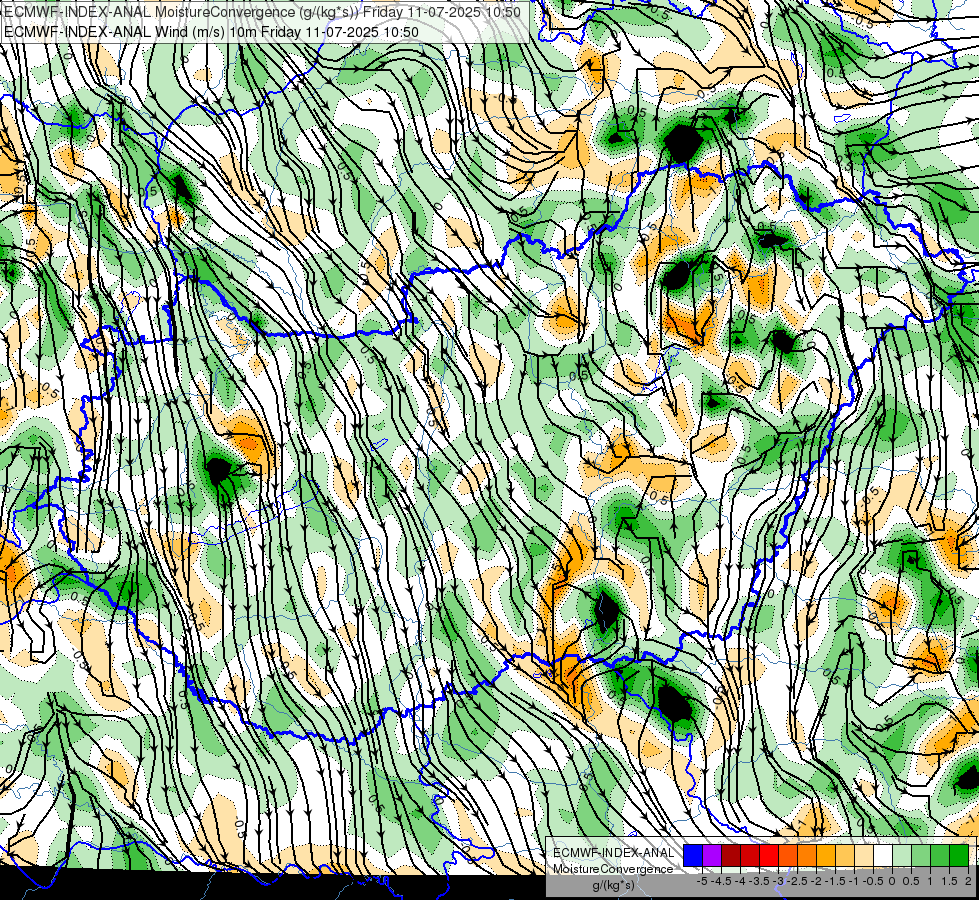Click the '-5' legend scale value

(702, 881)
